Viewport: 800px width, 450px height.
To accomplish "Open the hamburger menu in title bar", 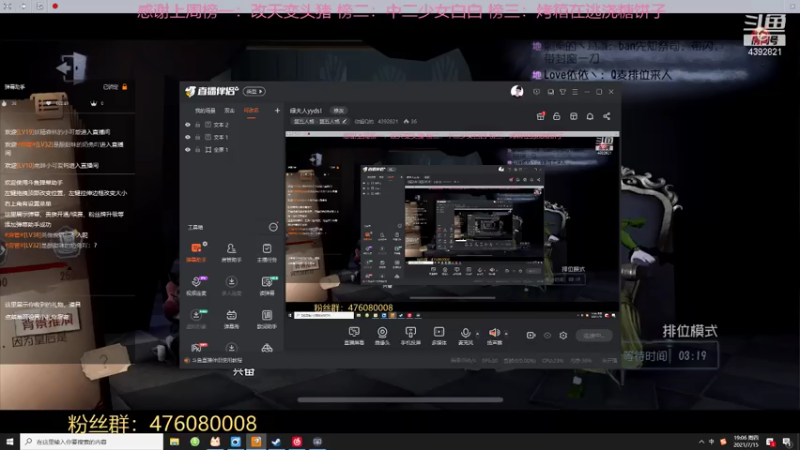I will click(575, 92).
